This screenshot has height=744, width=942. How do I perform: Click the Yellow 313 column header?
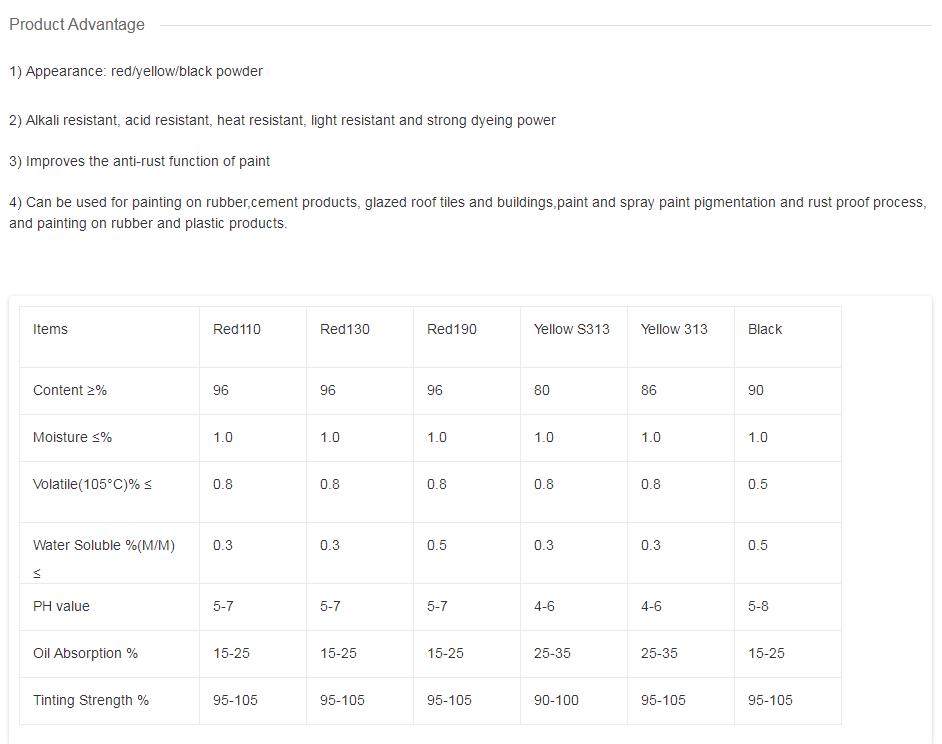pos(674,329)
